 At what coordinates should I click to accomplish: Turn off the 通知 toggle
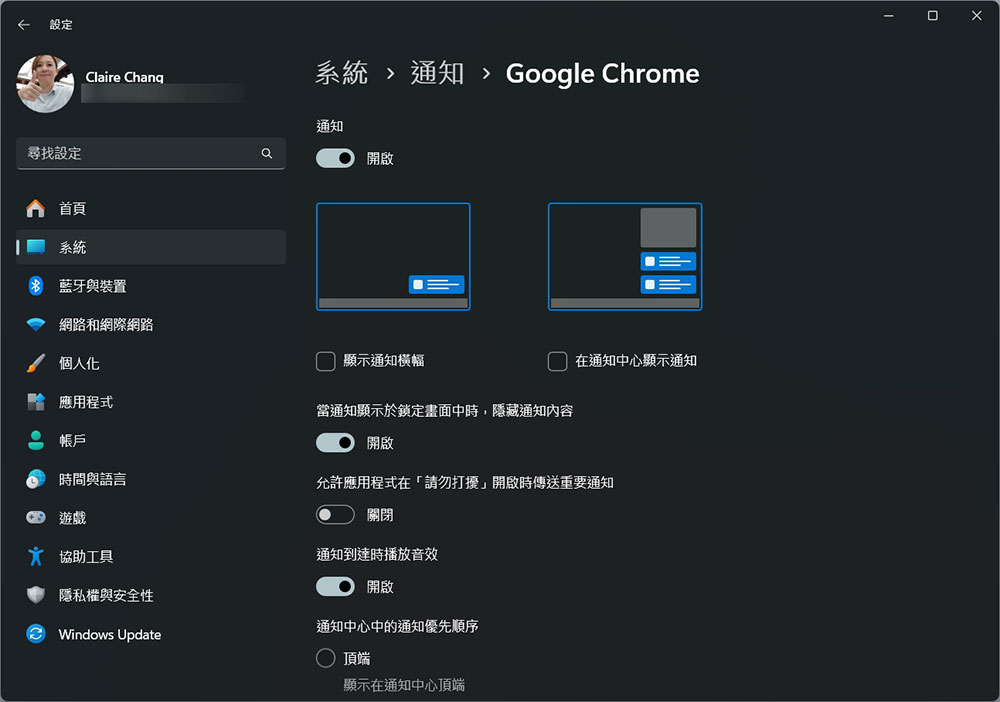coord(335,158)
